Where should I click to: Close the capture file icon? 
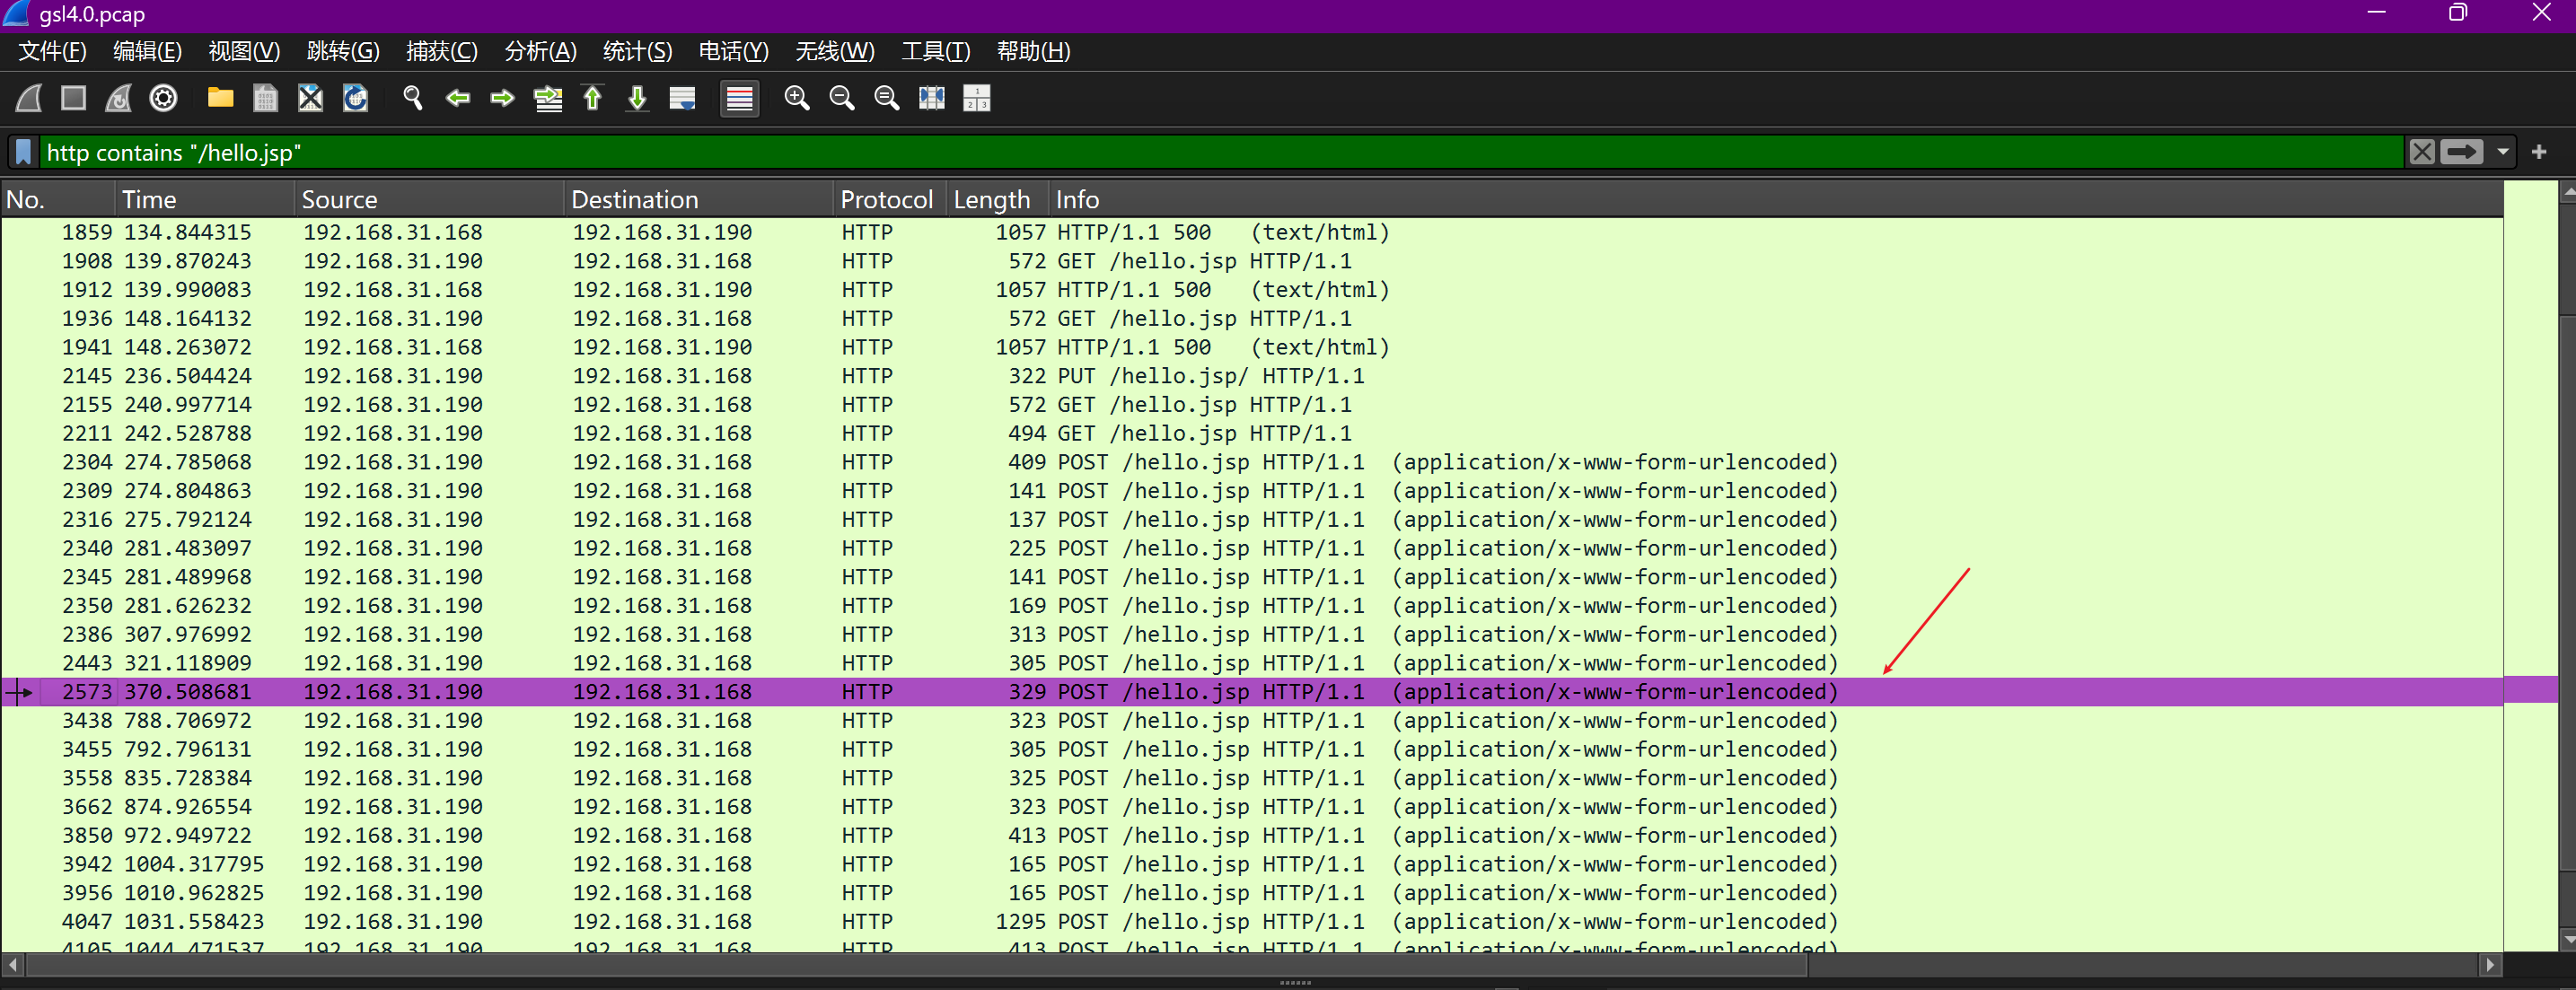[310, 98]
